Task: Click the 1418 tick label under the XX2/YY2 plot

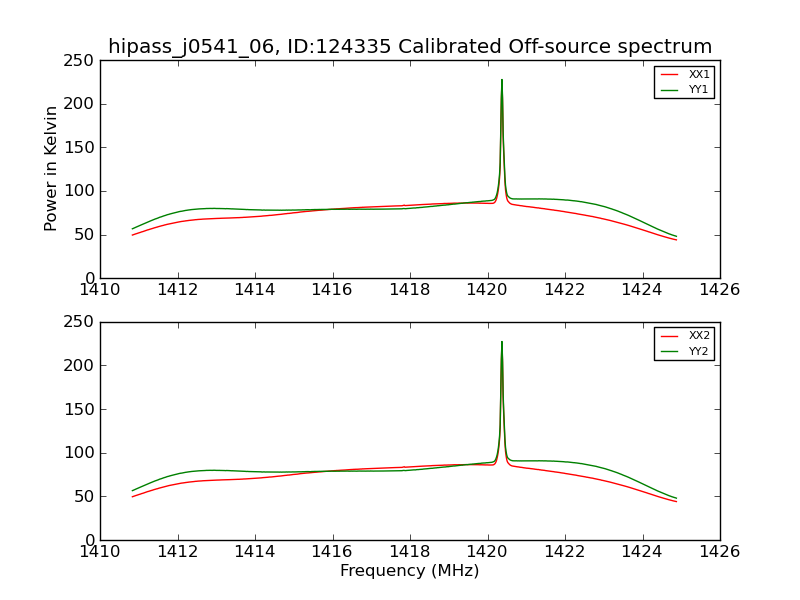Action: (x=410, y=552)
